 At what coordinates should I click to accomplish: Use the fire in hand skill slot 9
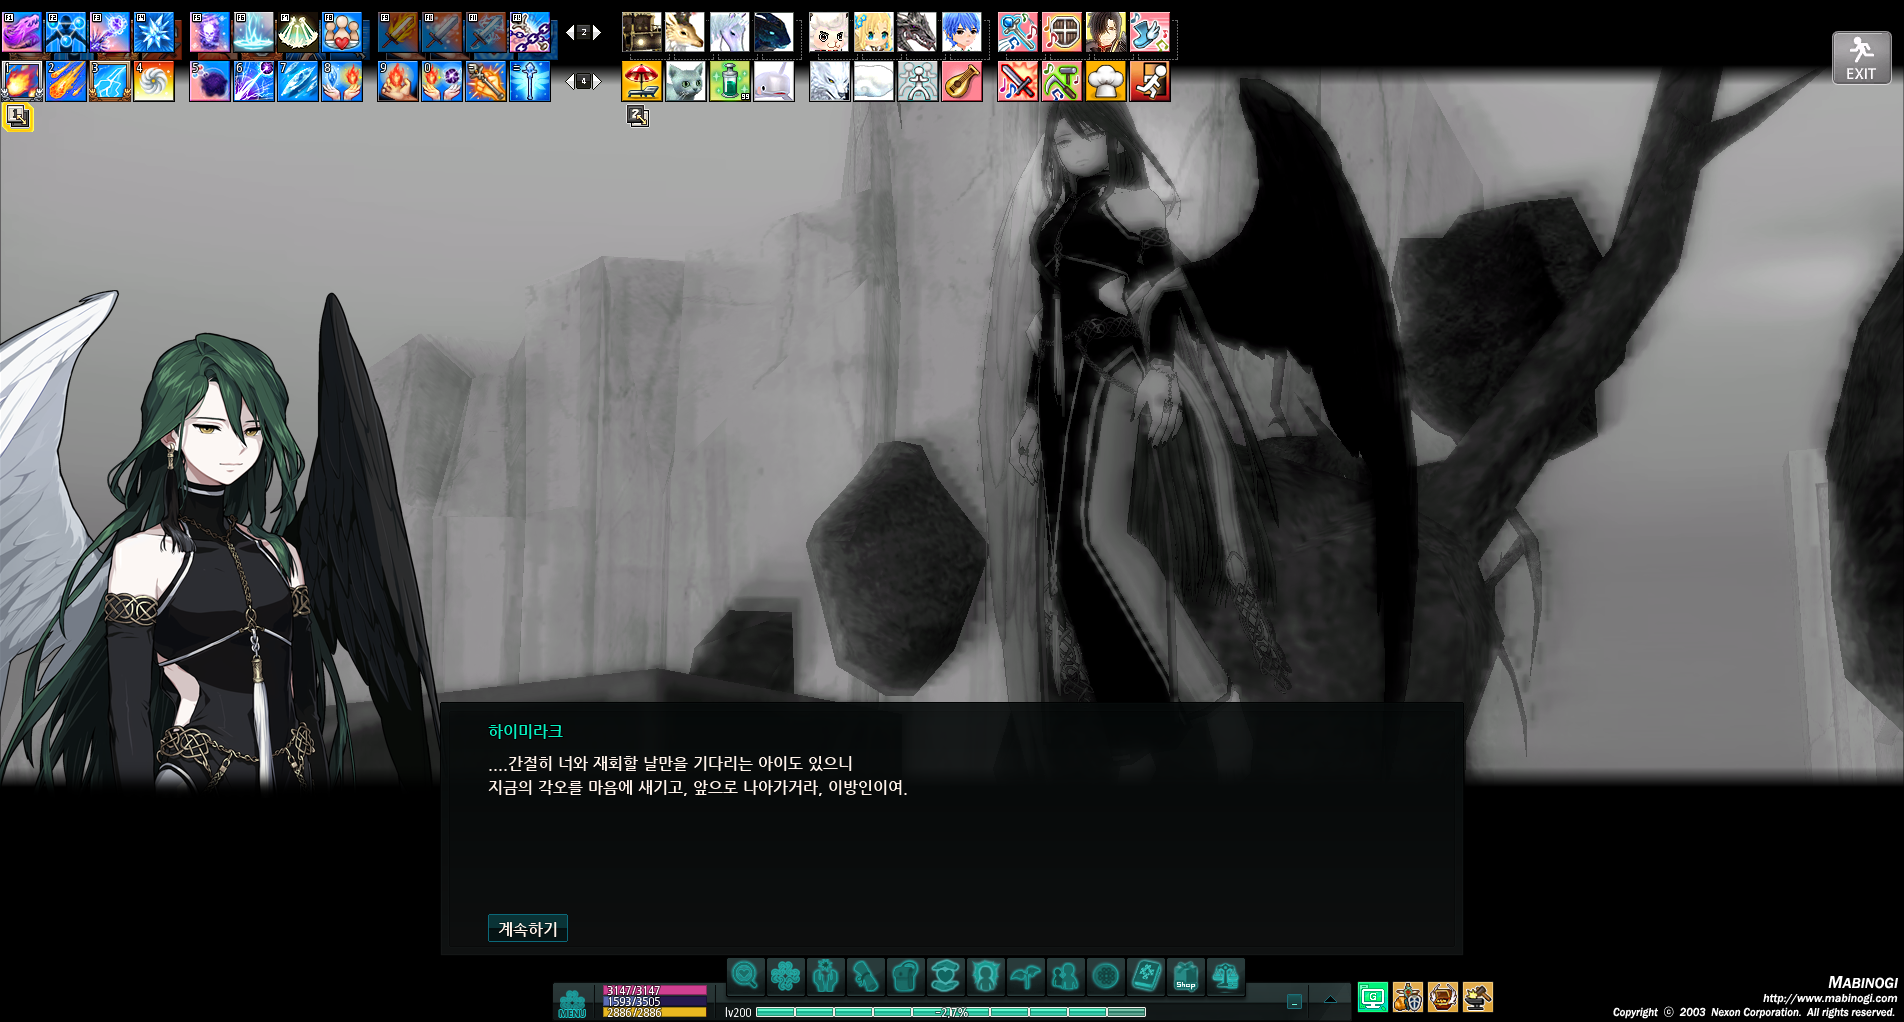(x=398, y=82)
